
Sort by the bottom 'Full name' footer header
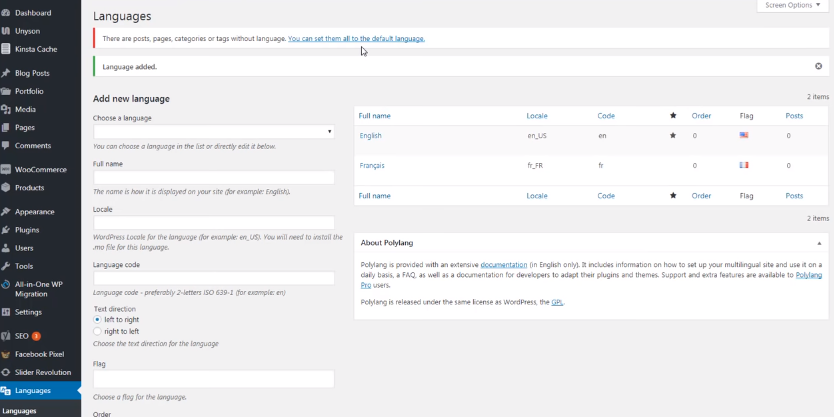(x=374, y=196)
